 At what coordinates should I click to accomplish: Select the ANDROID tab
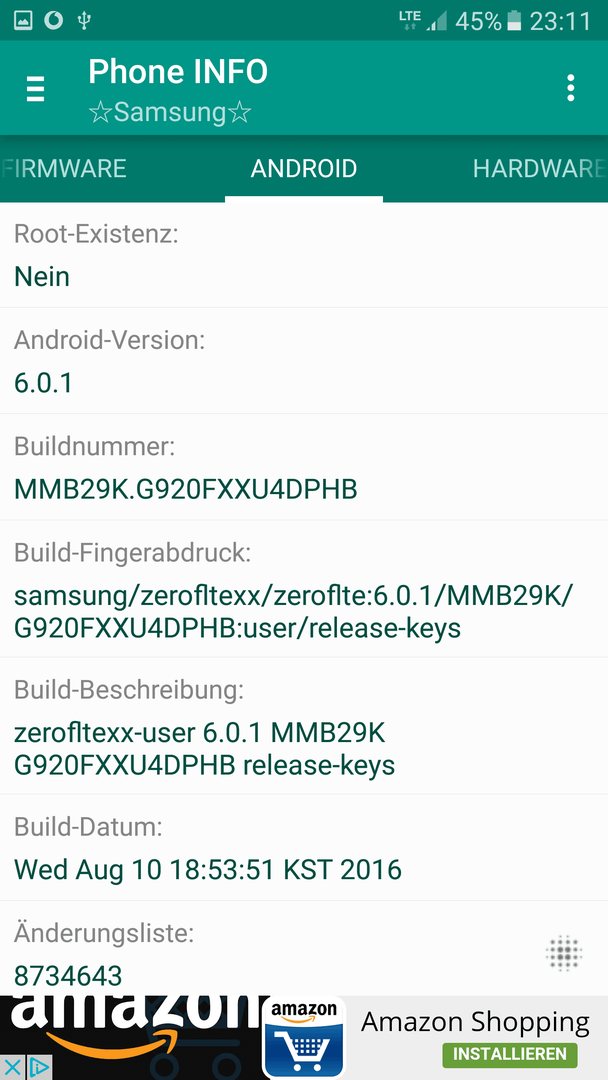(304, 169)
